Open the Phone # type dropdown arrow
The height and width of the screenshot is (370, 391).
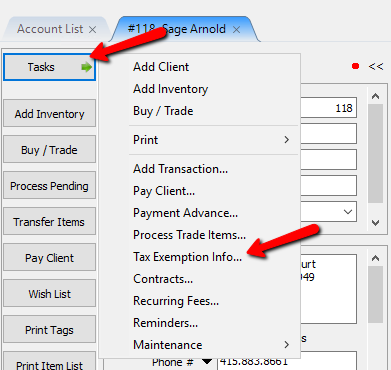[x=207, y=361]
